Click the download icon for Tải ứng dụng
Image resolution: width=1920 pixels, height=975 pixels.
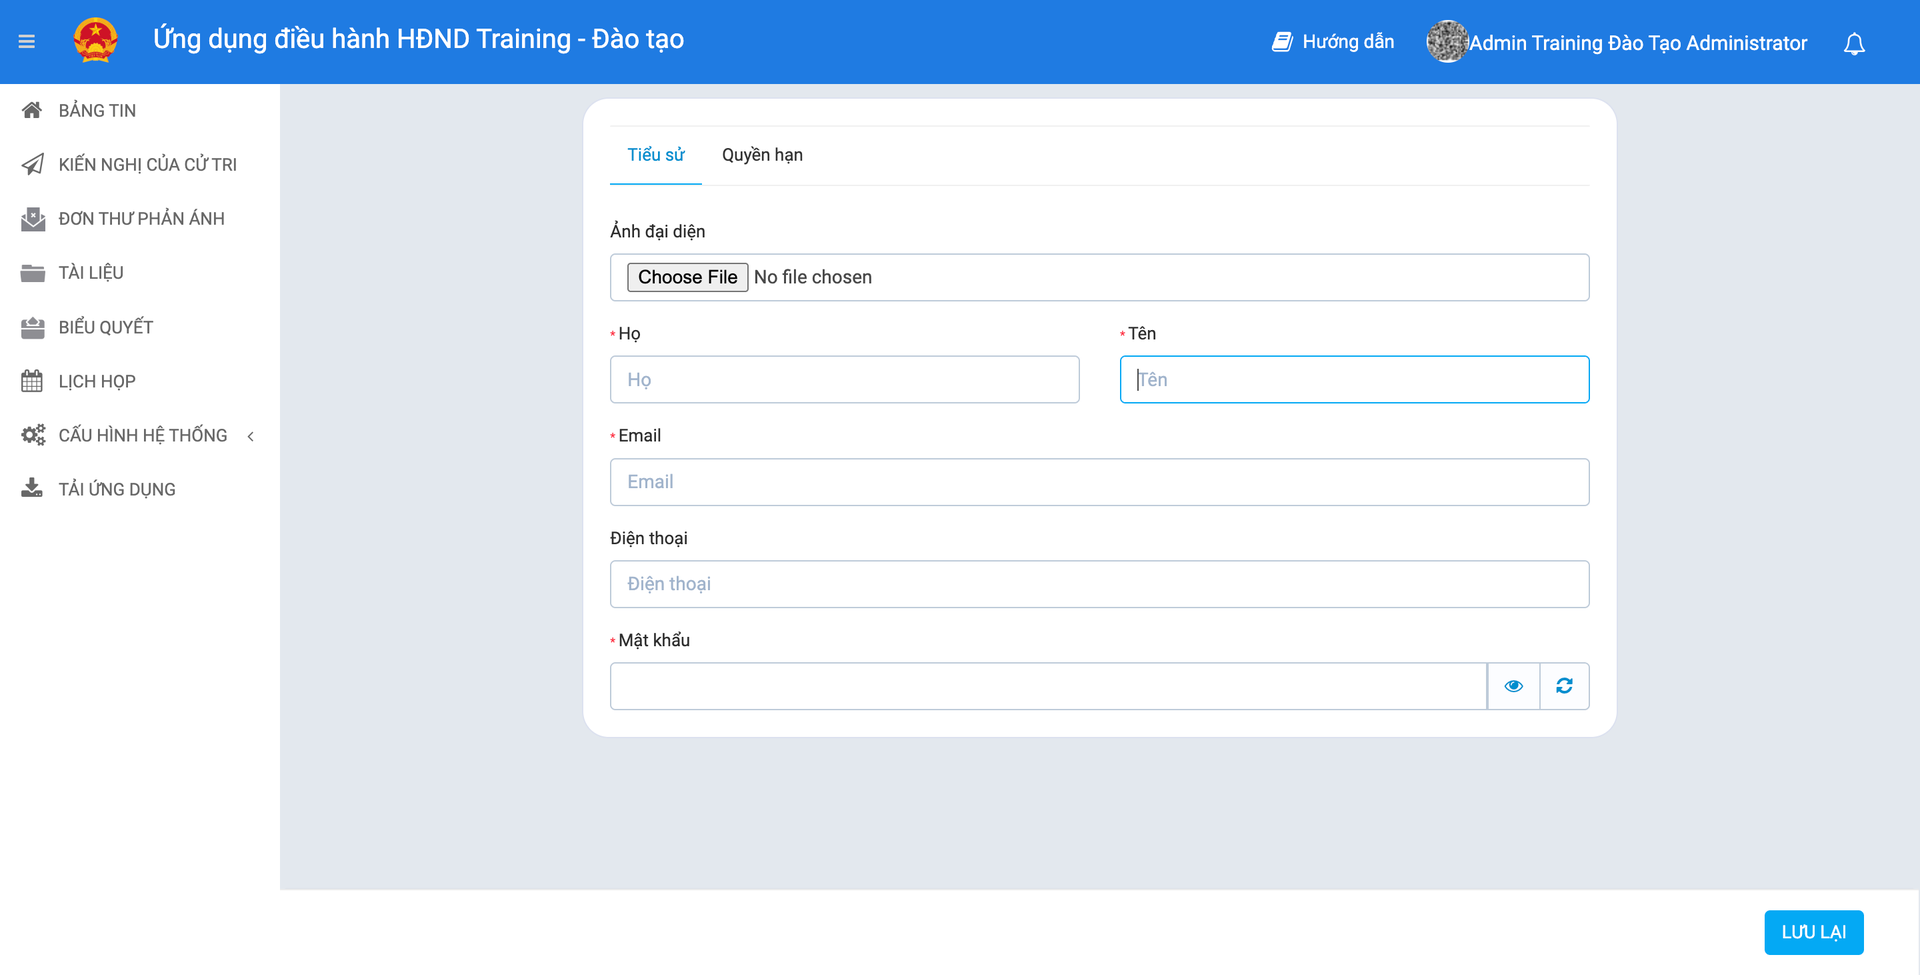pos(32,489)
